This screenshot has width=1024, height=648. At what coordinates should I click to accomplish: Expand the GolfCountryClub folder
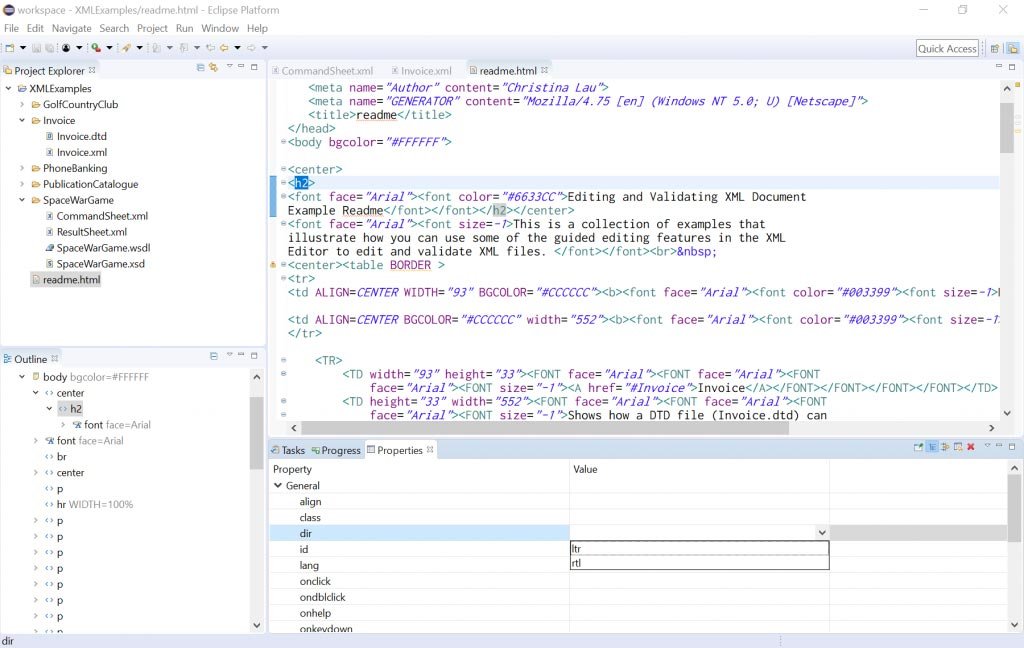(x=22, y=105)
